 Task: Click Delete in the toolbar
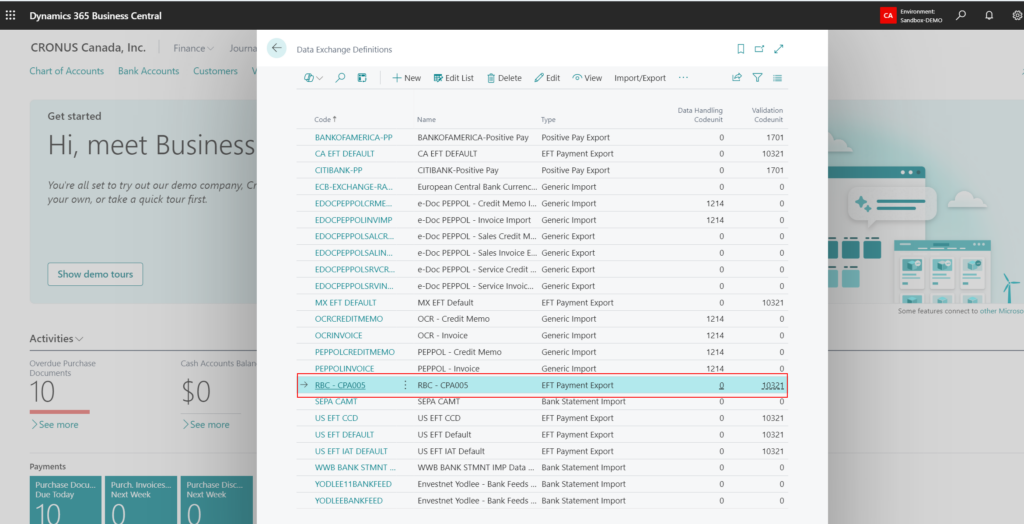click(x=504, y=78)
